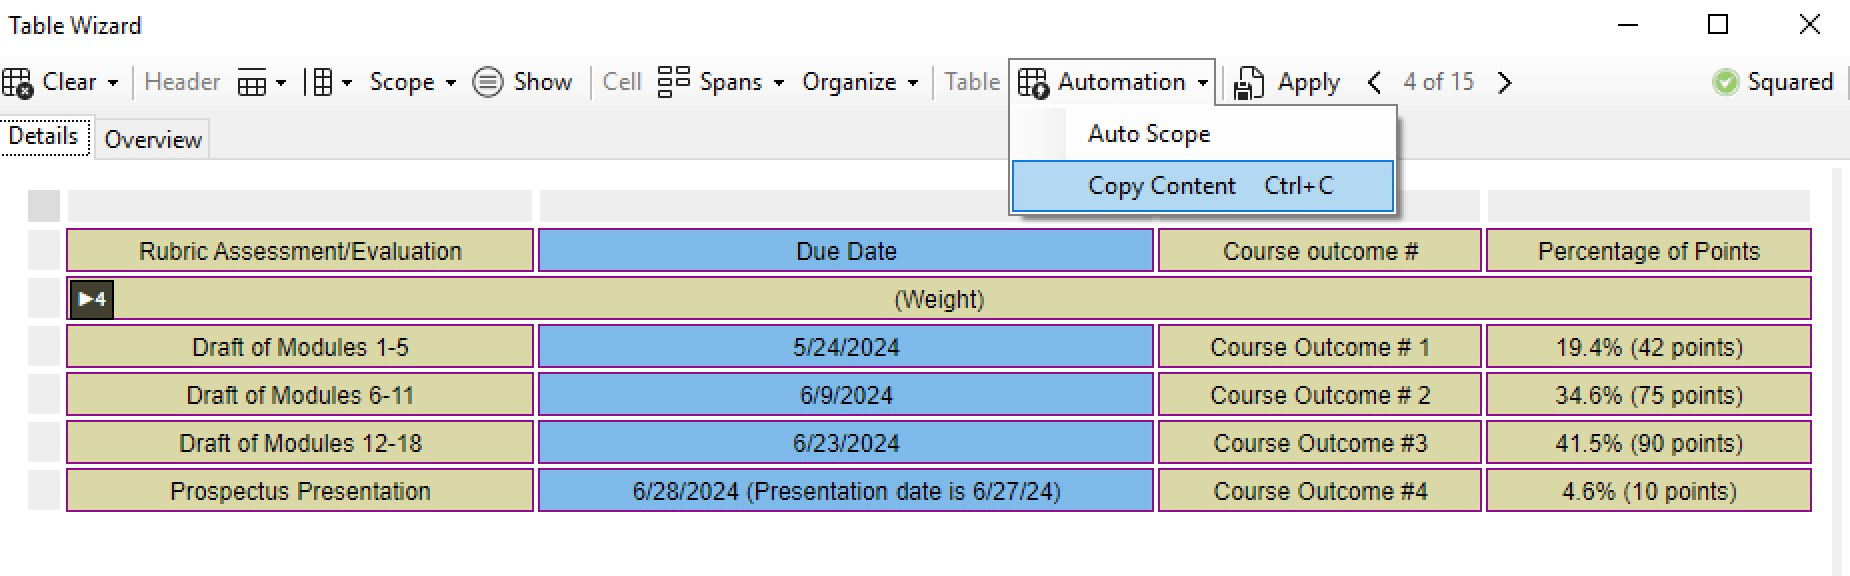
Task: Expand the Organize dropdown
Action: pyautogui.click(x=859, y=83)
